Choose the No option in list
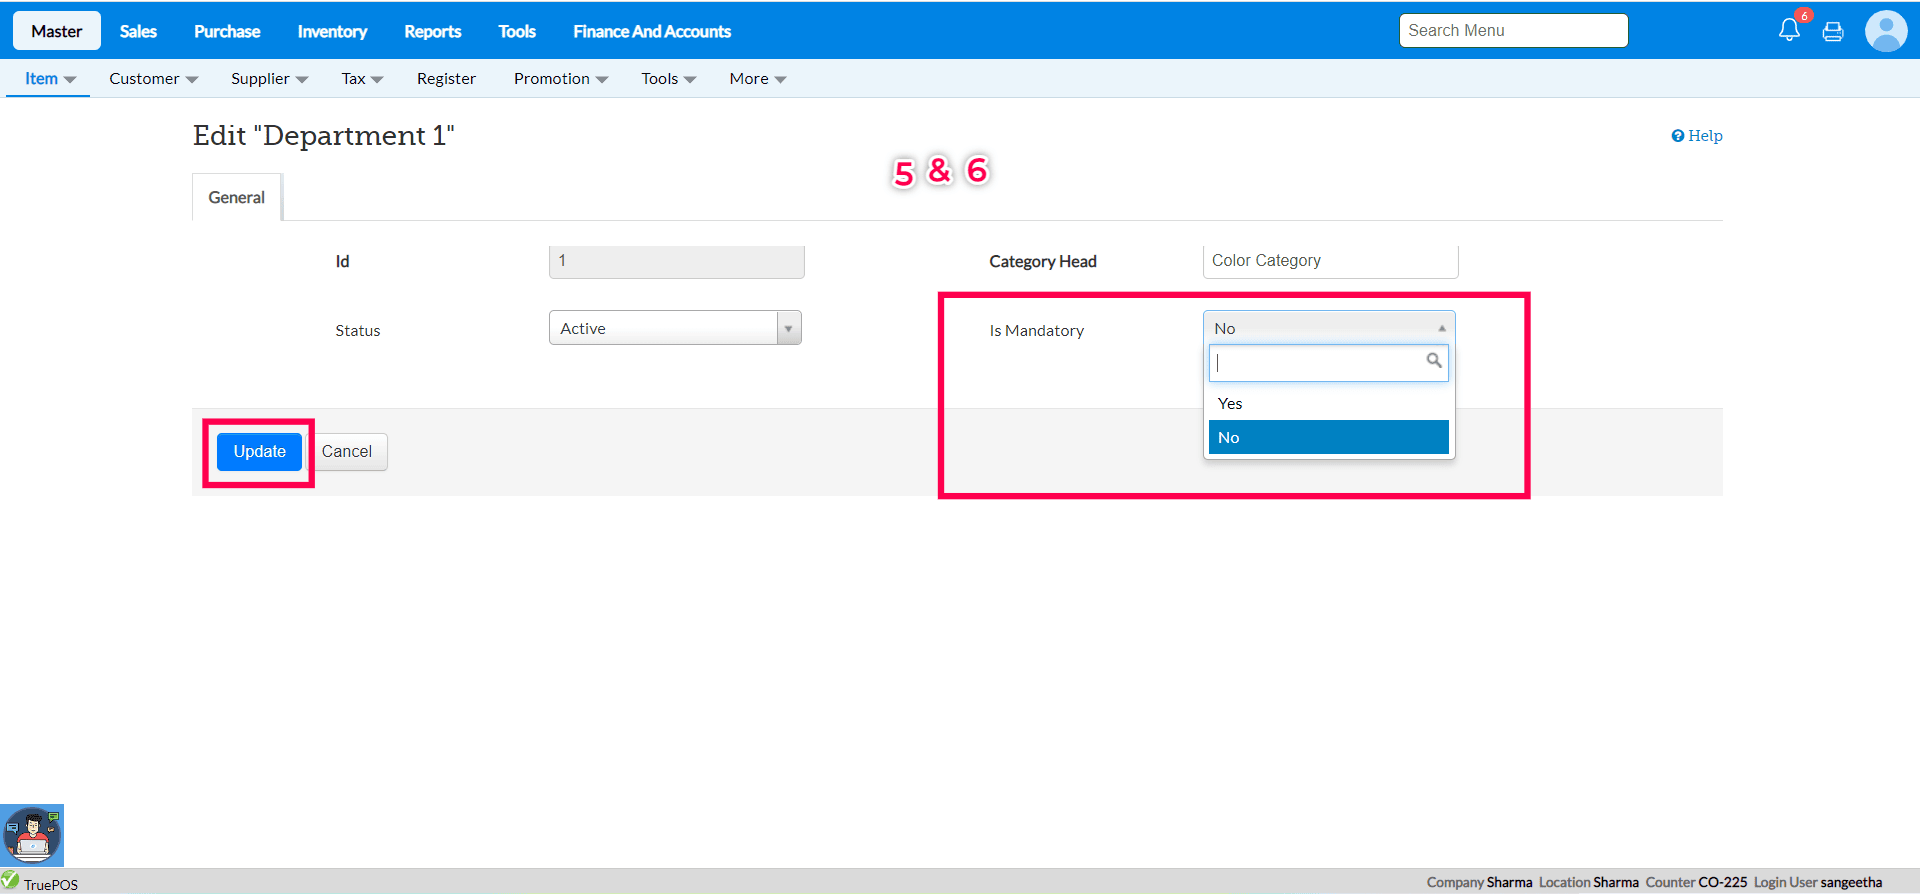1920x894 pixels. pos(1328,438)
